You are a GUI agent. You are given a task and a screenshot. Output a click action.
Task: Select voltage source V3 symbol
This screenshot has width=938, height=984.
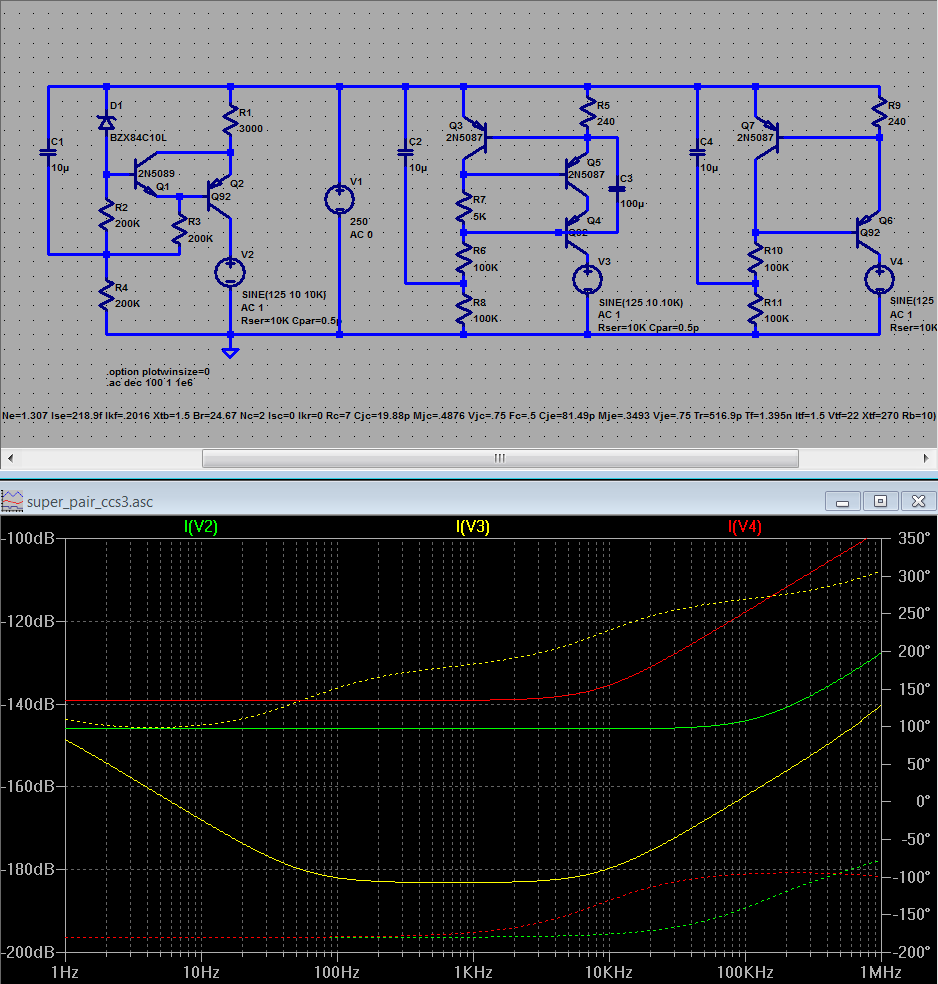pos(587,279)
